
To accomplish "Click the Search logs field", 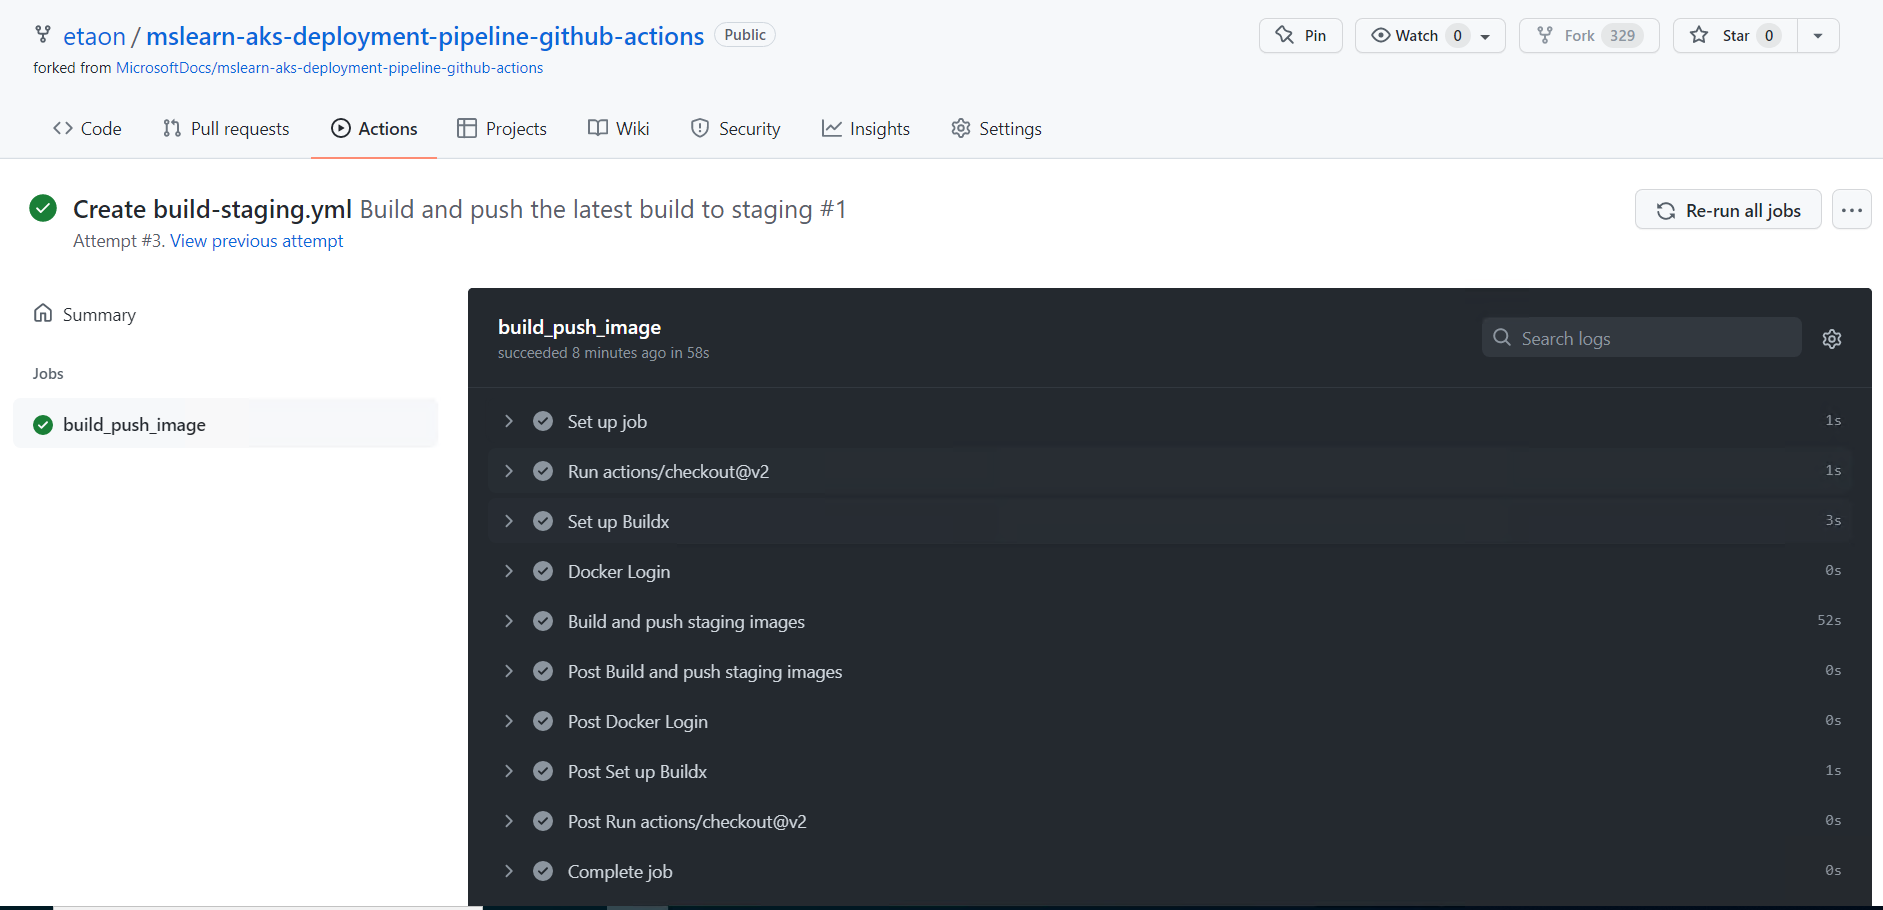I will click(1642, 338).
